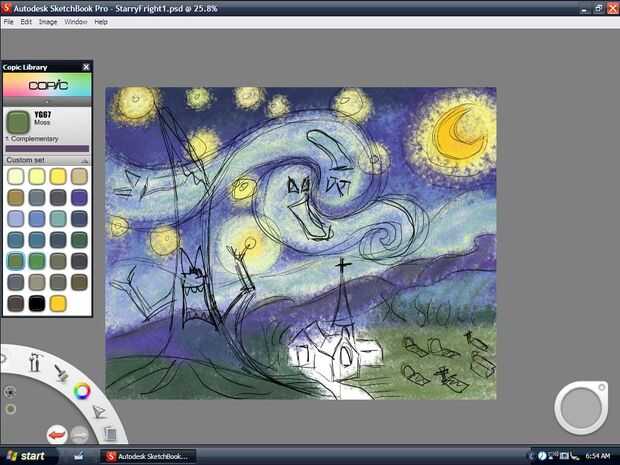Open the lagoon layers and pages icon
Viewport: 620px width, 465px height.
pyautogui.click(x=110, y=434)
